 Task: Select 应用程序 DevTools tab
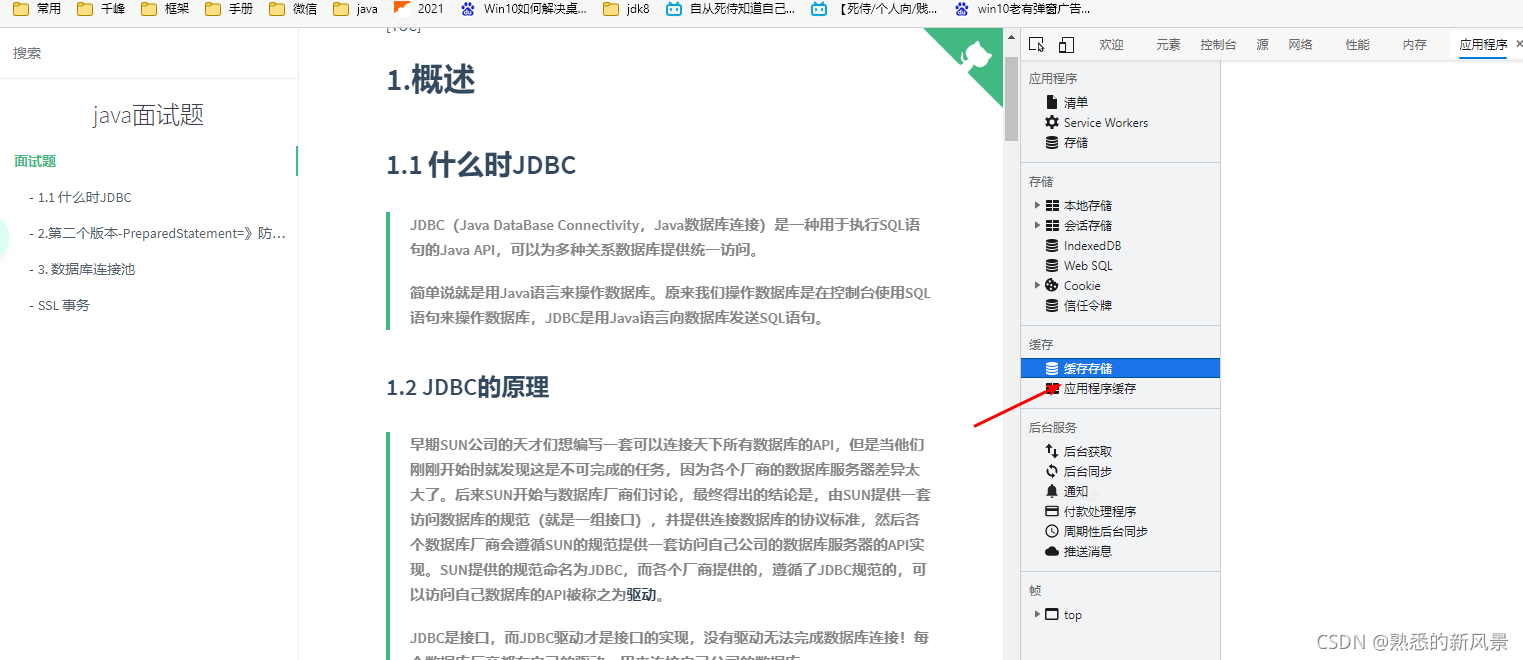pos(1483,44)
